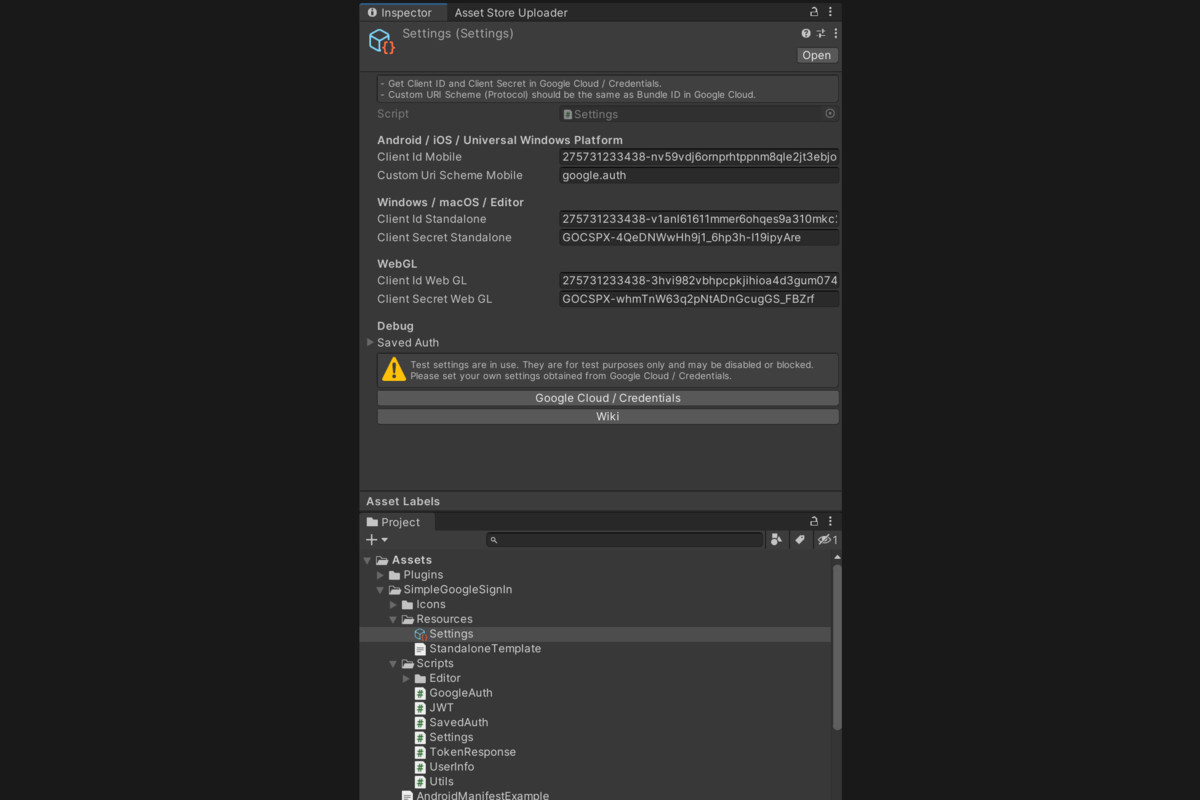Click the Assets root folder icon
The image size is (1200, 800).
382,560
